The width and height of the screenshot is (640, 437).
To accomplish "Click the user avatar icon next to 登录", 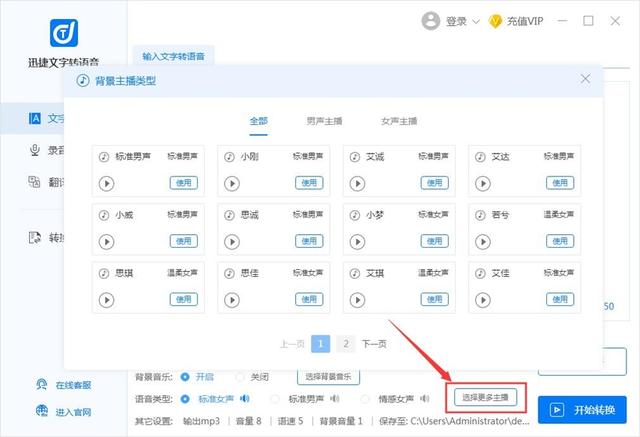I will [431, 21].
